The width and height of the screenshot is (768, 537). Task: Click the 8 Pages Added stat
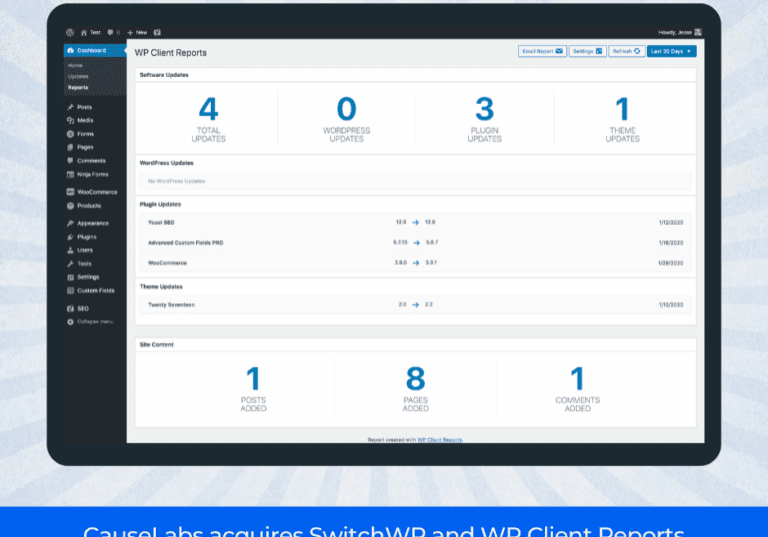415,389
